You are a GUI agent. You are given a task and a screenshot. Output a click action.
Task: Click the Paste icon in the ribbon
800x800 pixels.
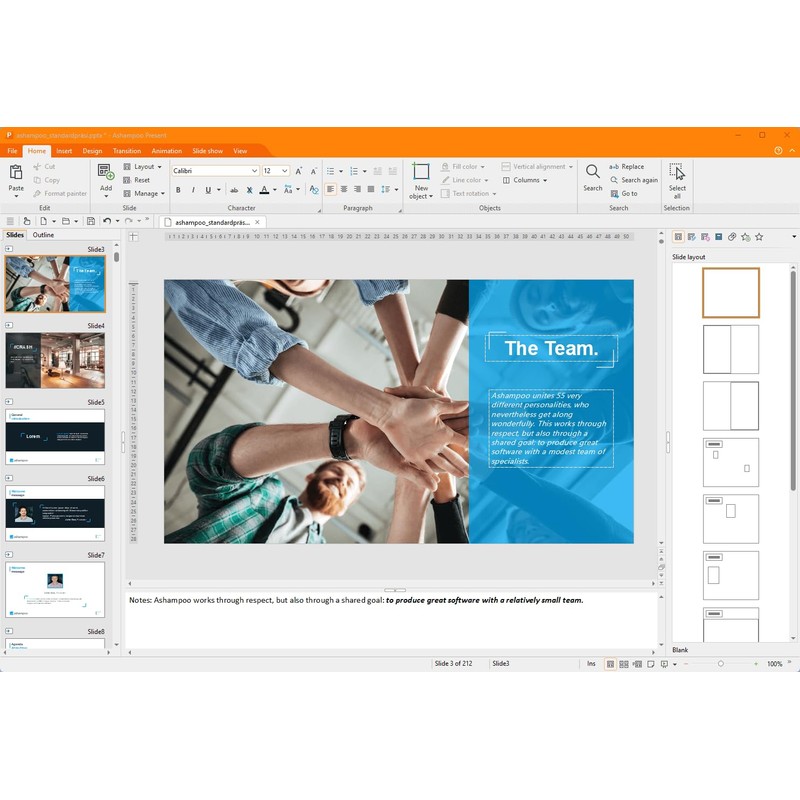[x=16, y=172]
